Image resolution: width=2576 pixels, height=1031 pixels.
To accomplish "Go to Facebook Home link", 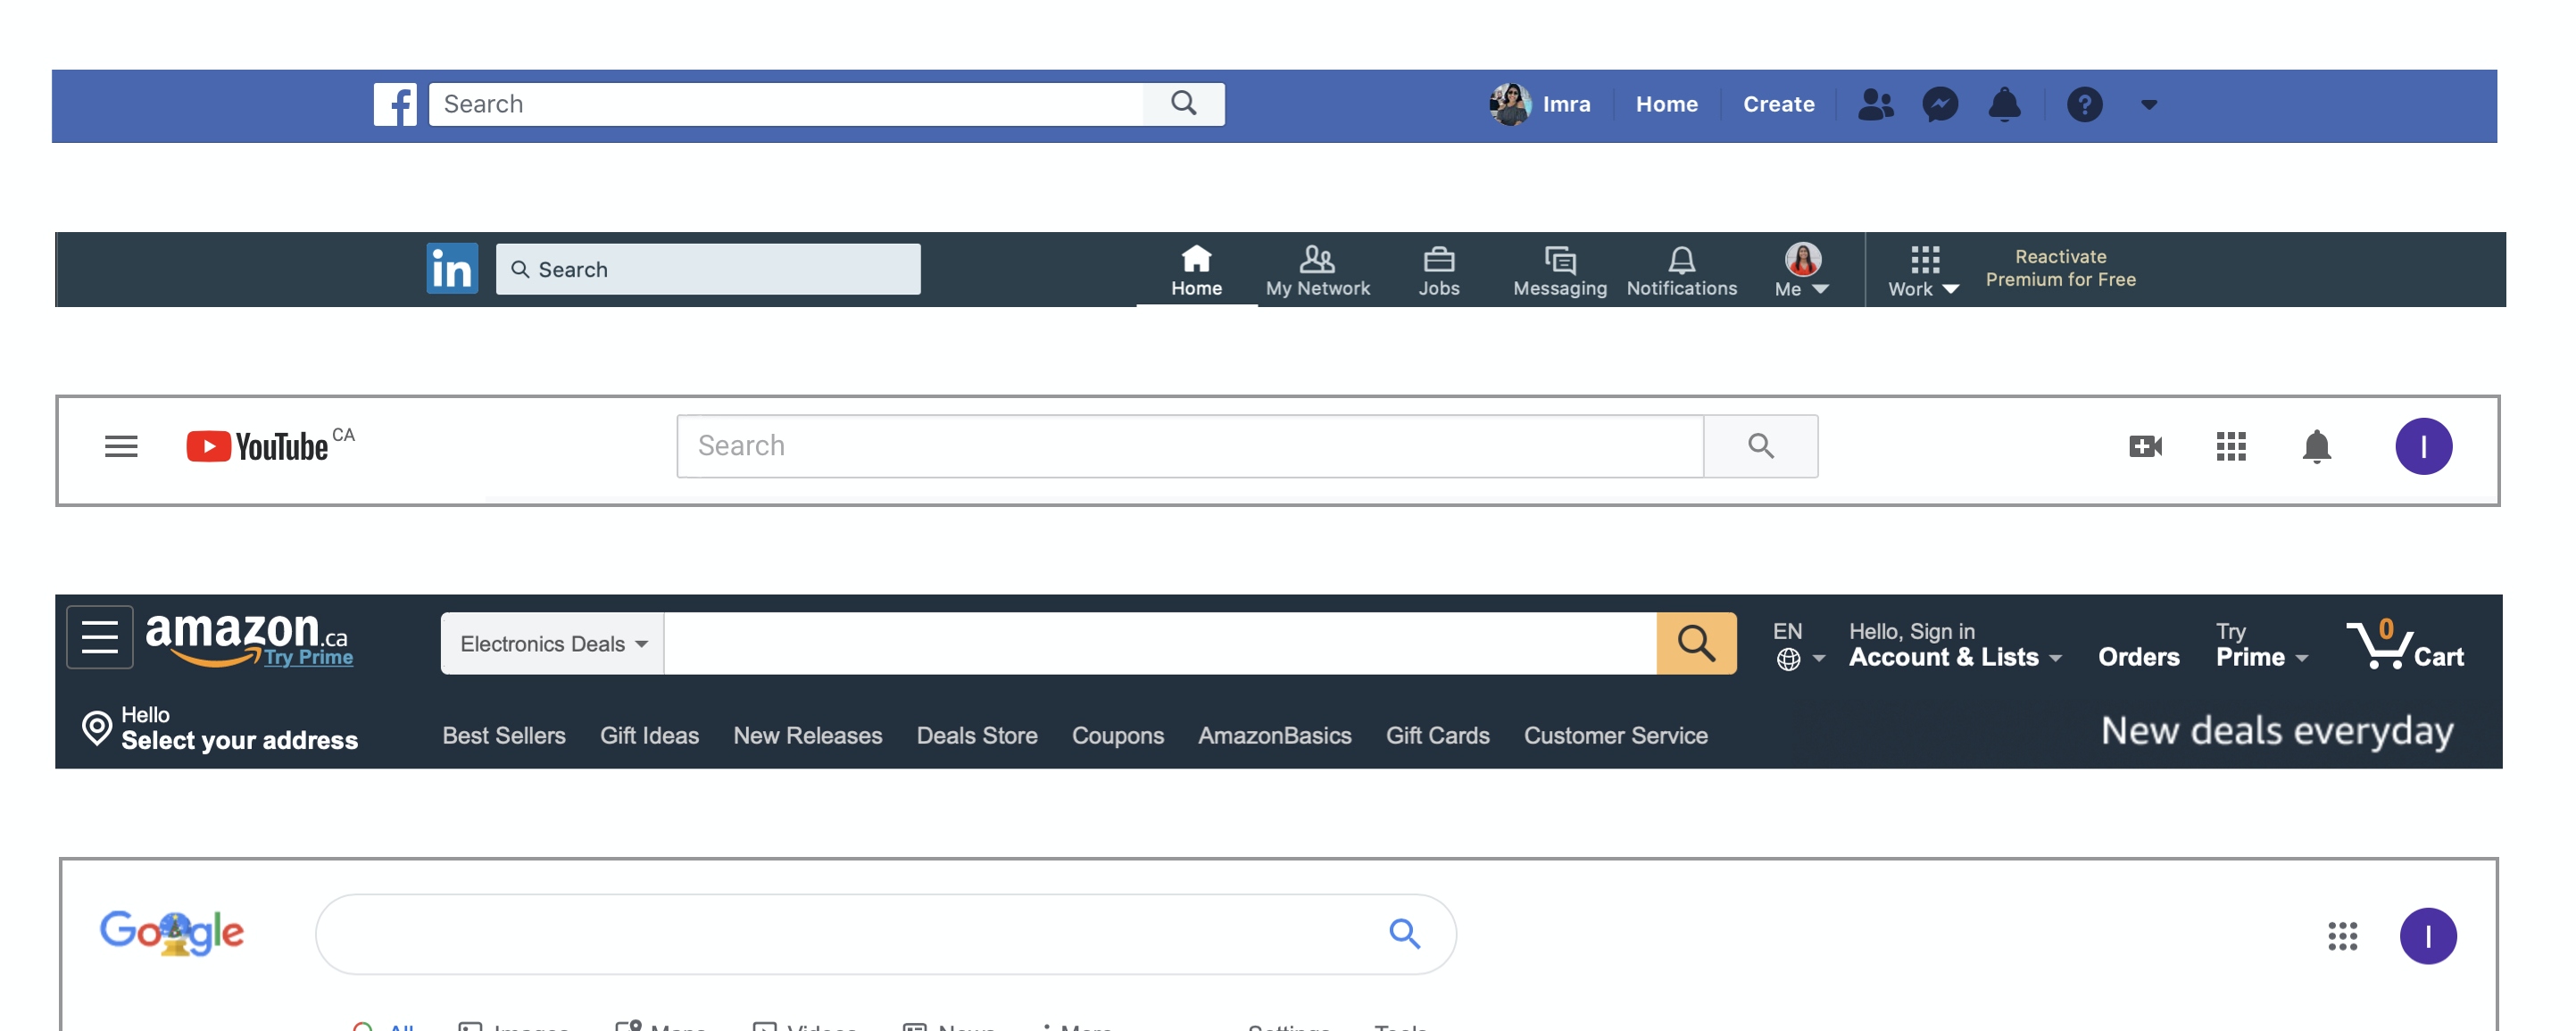I will [x=1666, y=104].
